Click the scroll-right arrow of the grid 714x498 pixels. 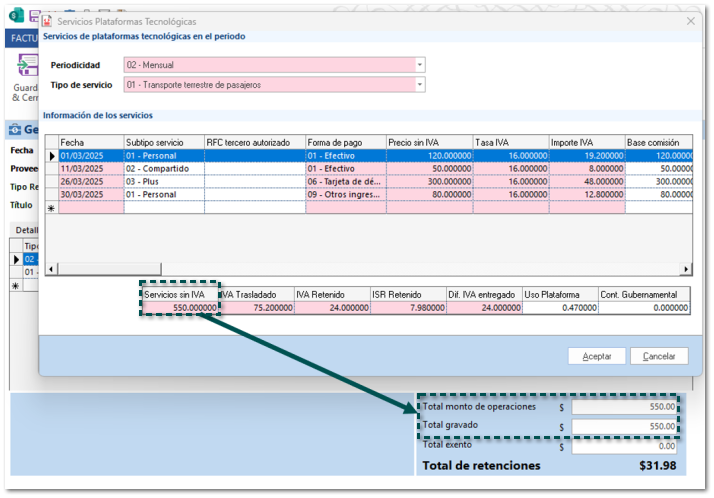point(686,269)
